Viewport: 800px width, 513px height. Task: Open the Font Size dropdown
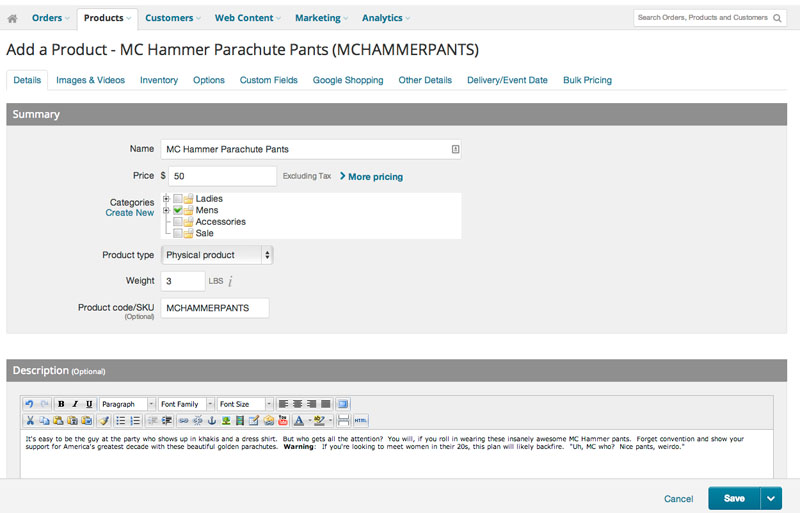[x=245, y=404]
